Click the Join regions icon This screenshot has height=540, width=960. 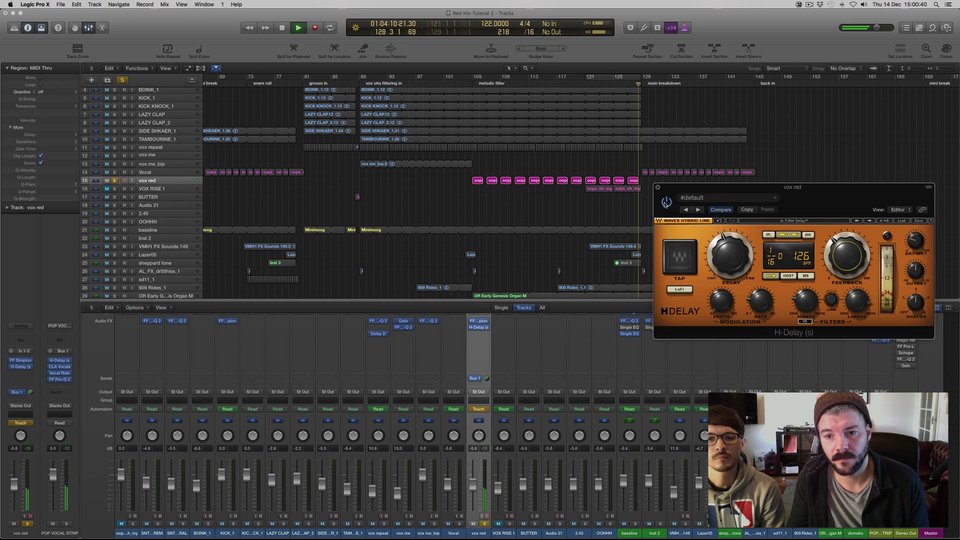(362, 48)
